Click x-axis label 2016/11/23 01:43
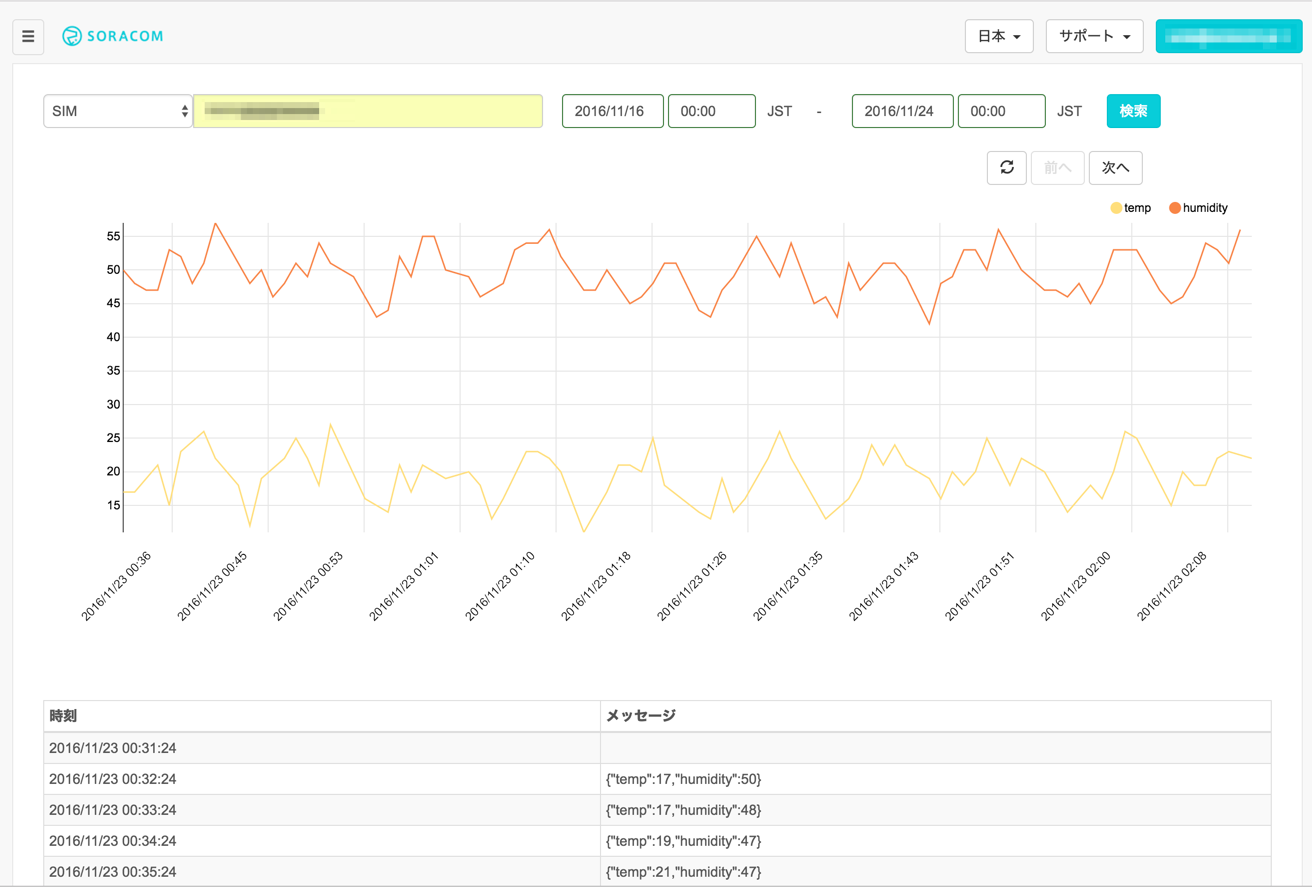1312x887 pixels. (884, 585)
